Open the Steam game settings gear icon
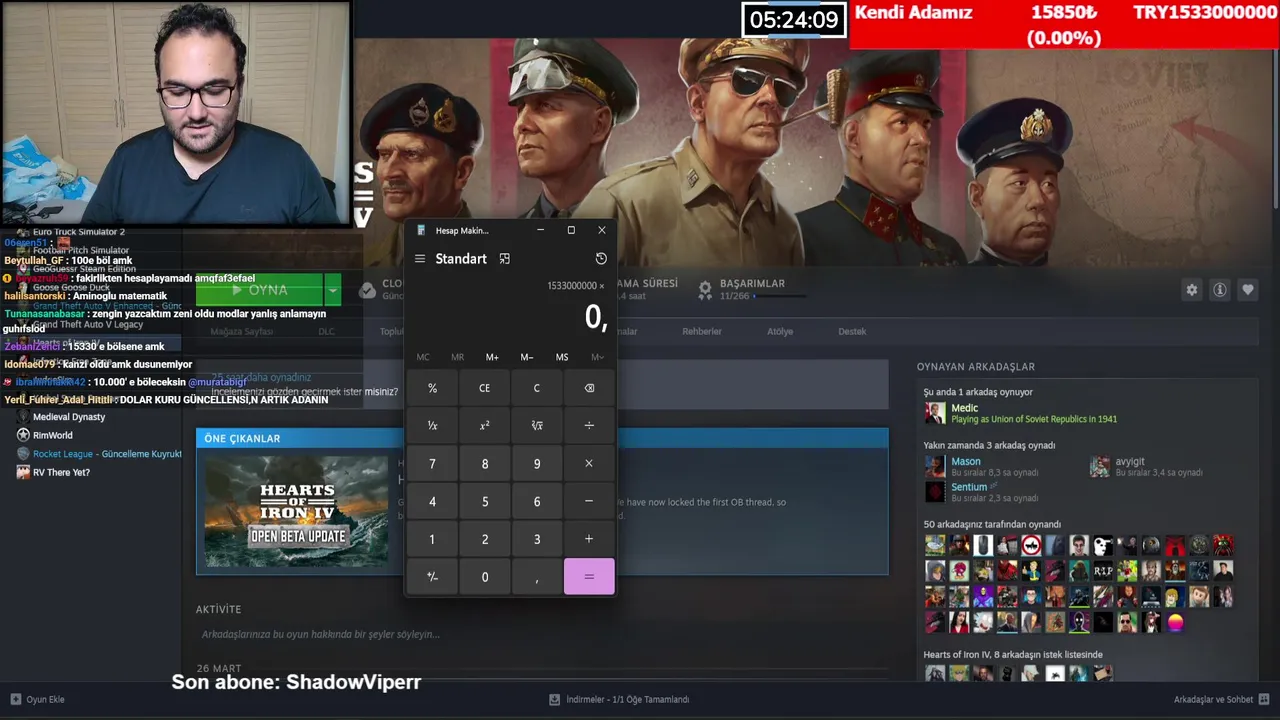This screenshot has height=720, width=1280. pyautogui.click(x=1192, y=290)
